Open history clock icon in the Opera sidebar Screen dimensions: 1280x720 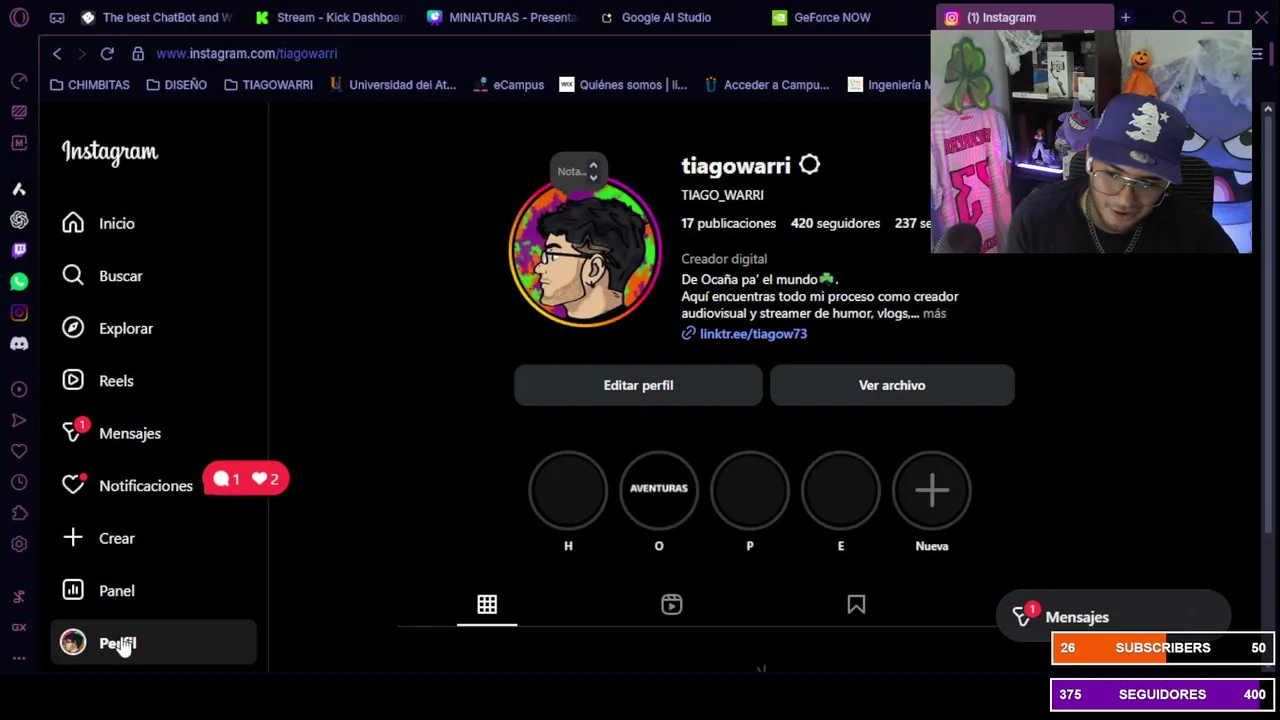[x=19, y=482]
